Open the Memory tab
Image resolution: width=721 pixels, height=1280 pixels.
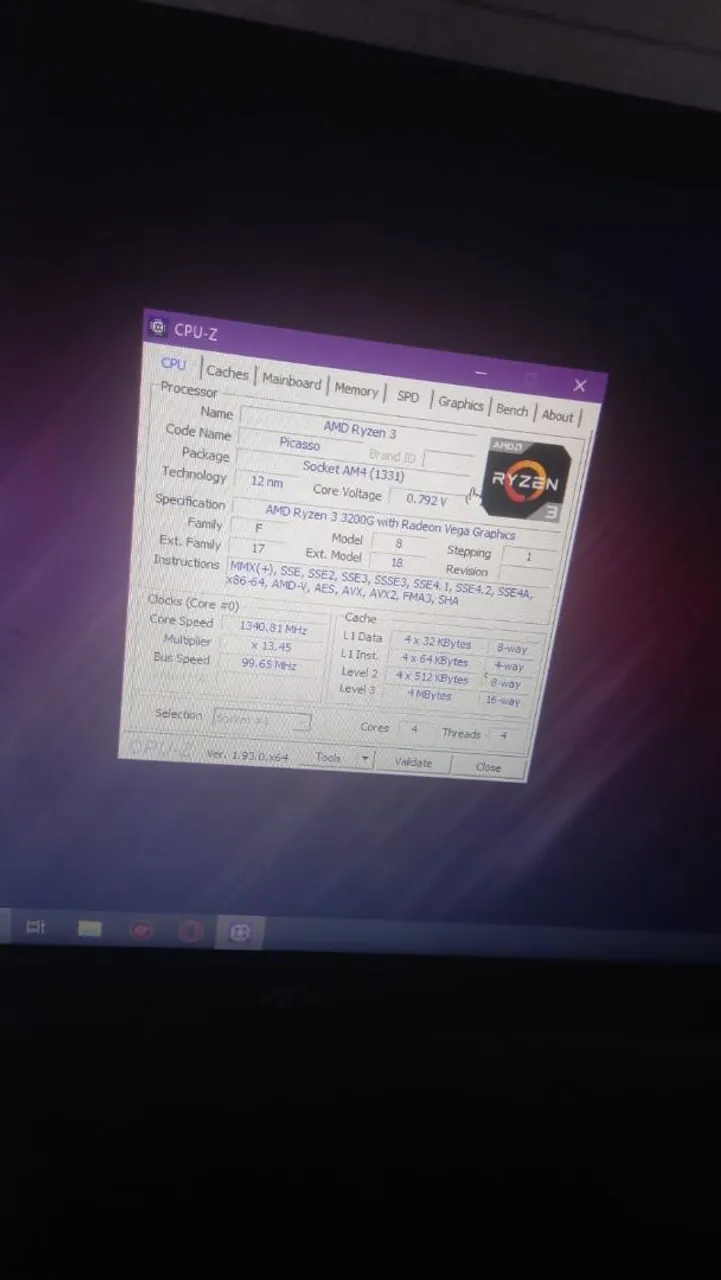(356, 390)
